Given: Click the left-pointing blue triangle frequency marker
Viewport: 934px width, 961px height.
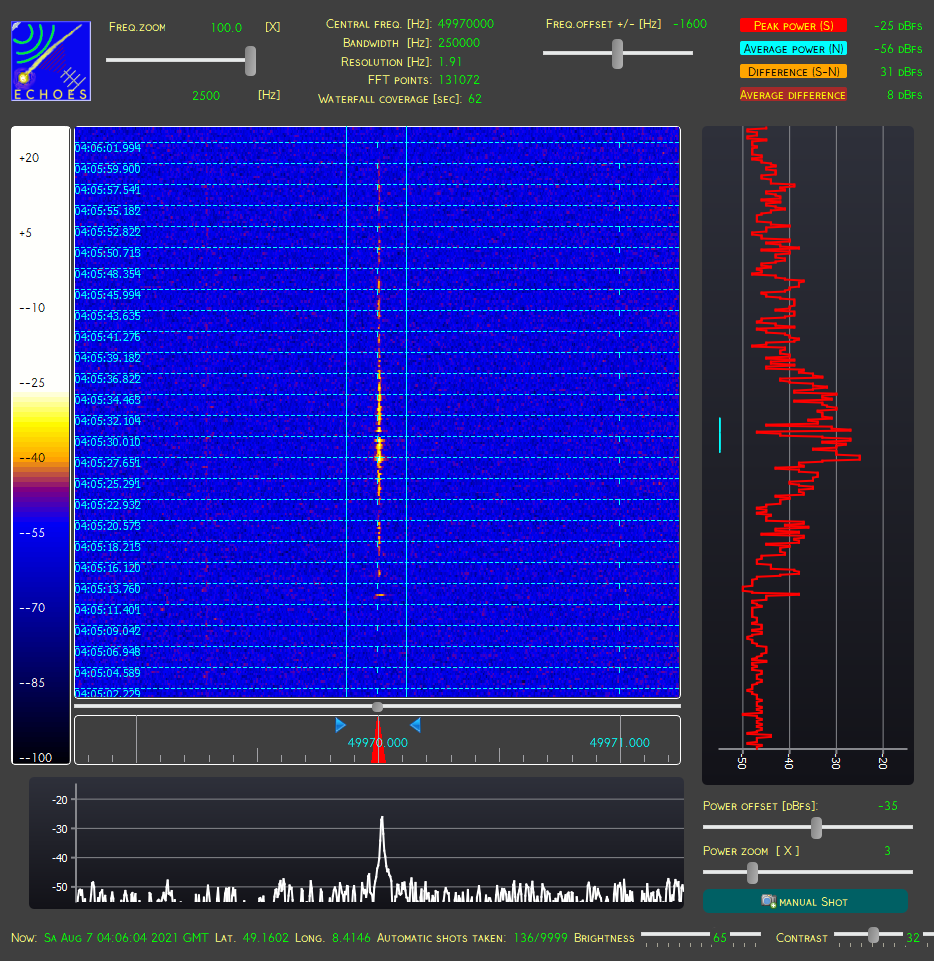Looking at the screenshot, I should coord(415,725).
